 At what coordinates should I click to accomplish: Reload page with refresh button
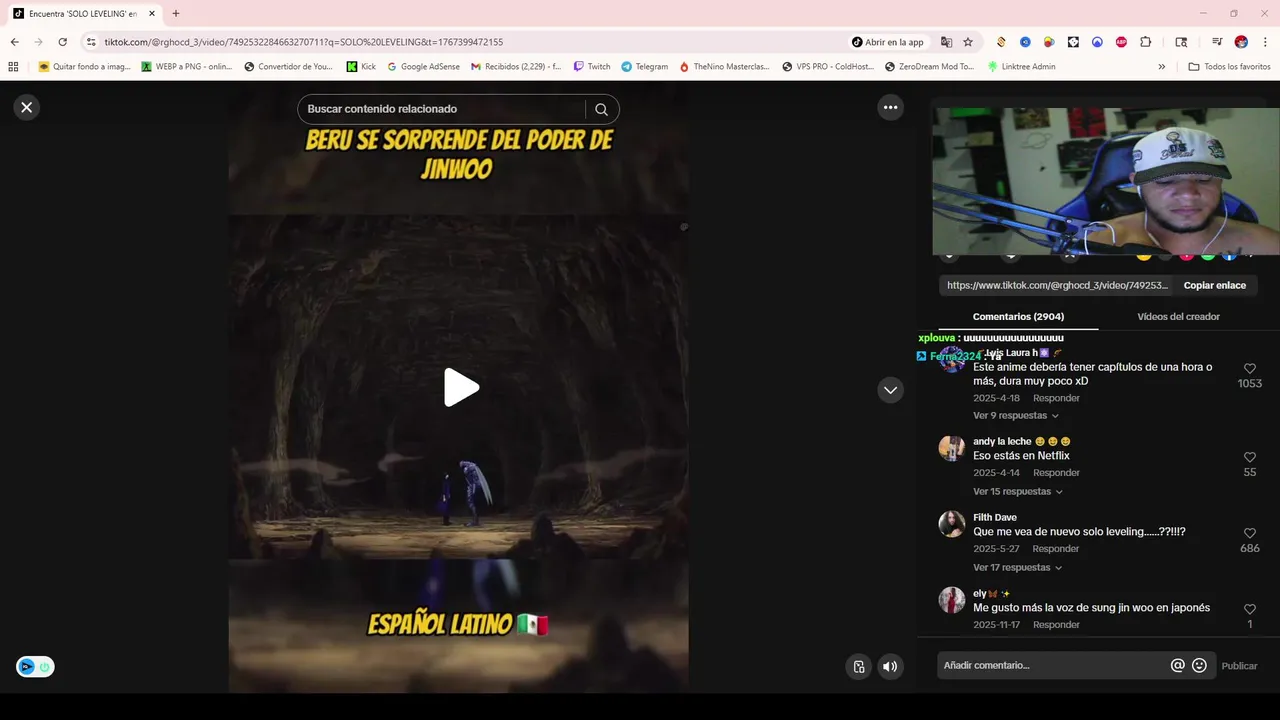[x=62, y=42]
